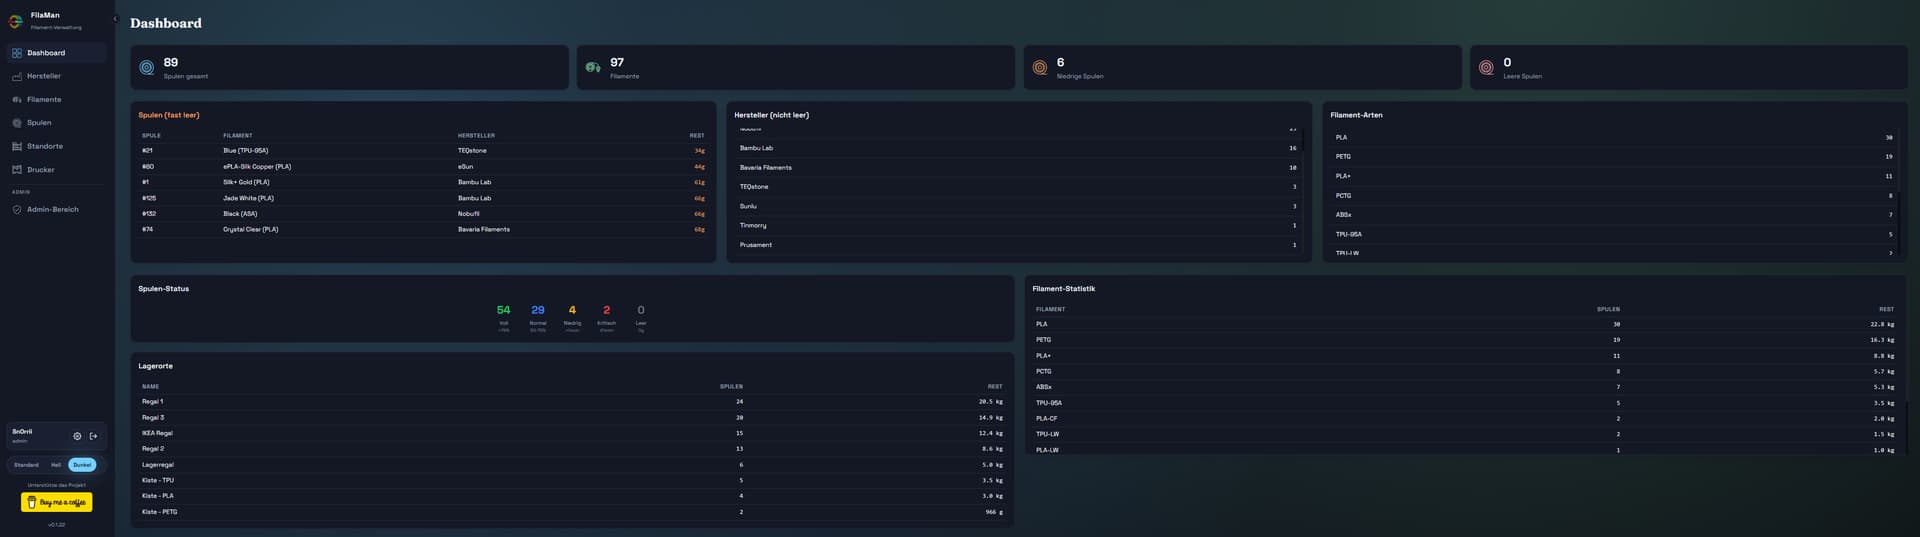Click the Filamente icon in sidebar
Screen dimensions: 1920x537
click(x=17, y=100)
